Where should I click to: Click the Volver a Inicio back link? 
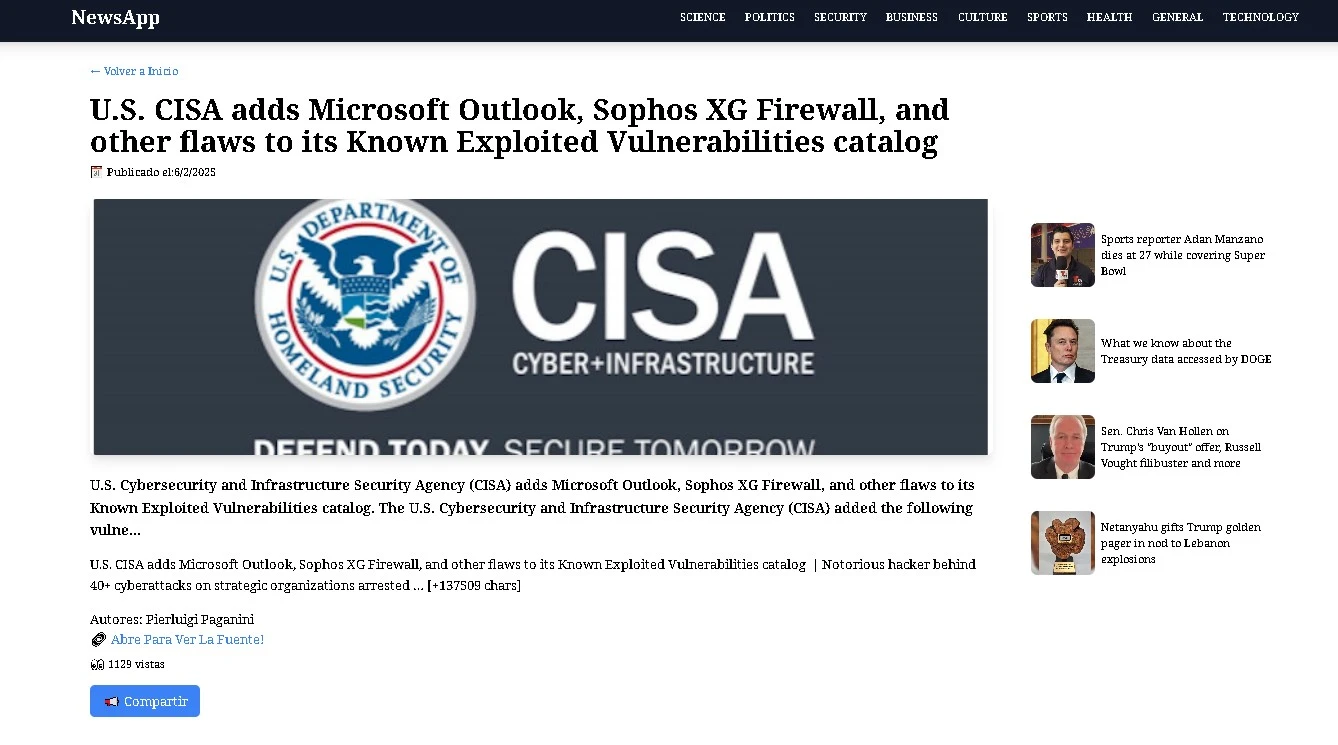coord(134,71)
